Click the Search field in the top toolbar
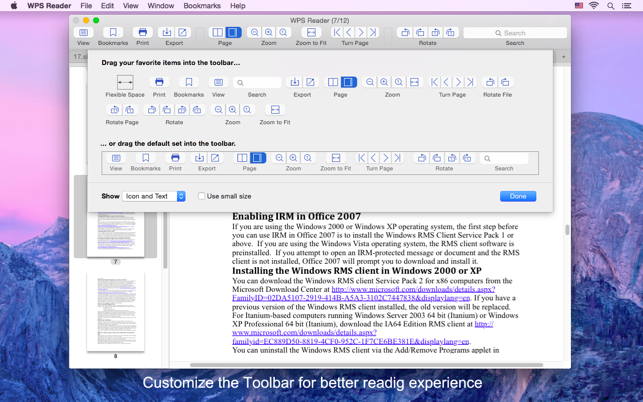643x402 pixels. (x=515, y=33)
